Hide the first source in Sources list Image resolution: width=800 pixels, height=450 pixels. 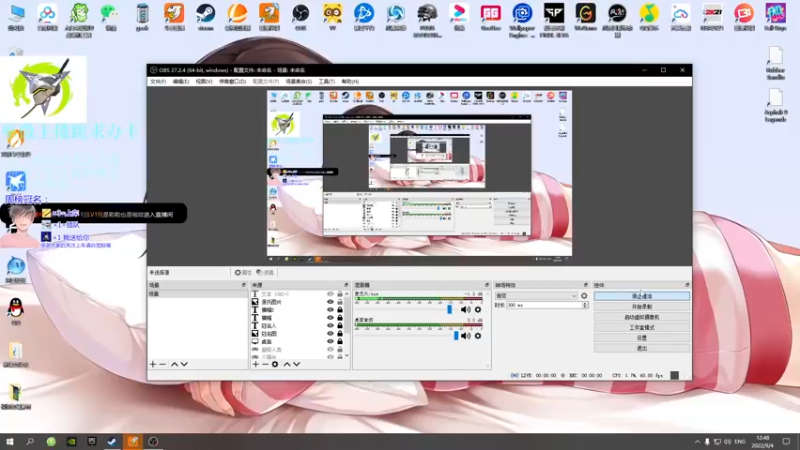click(329, 295)
